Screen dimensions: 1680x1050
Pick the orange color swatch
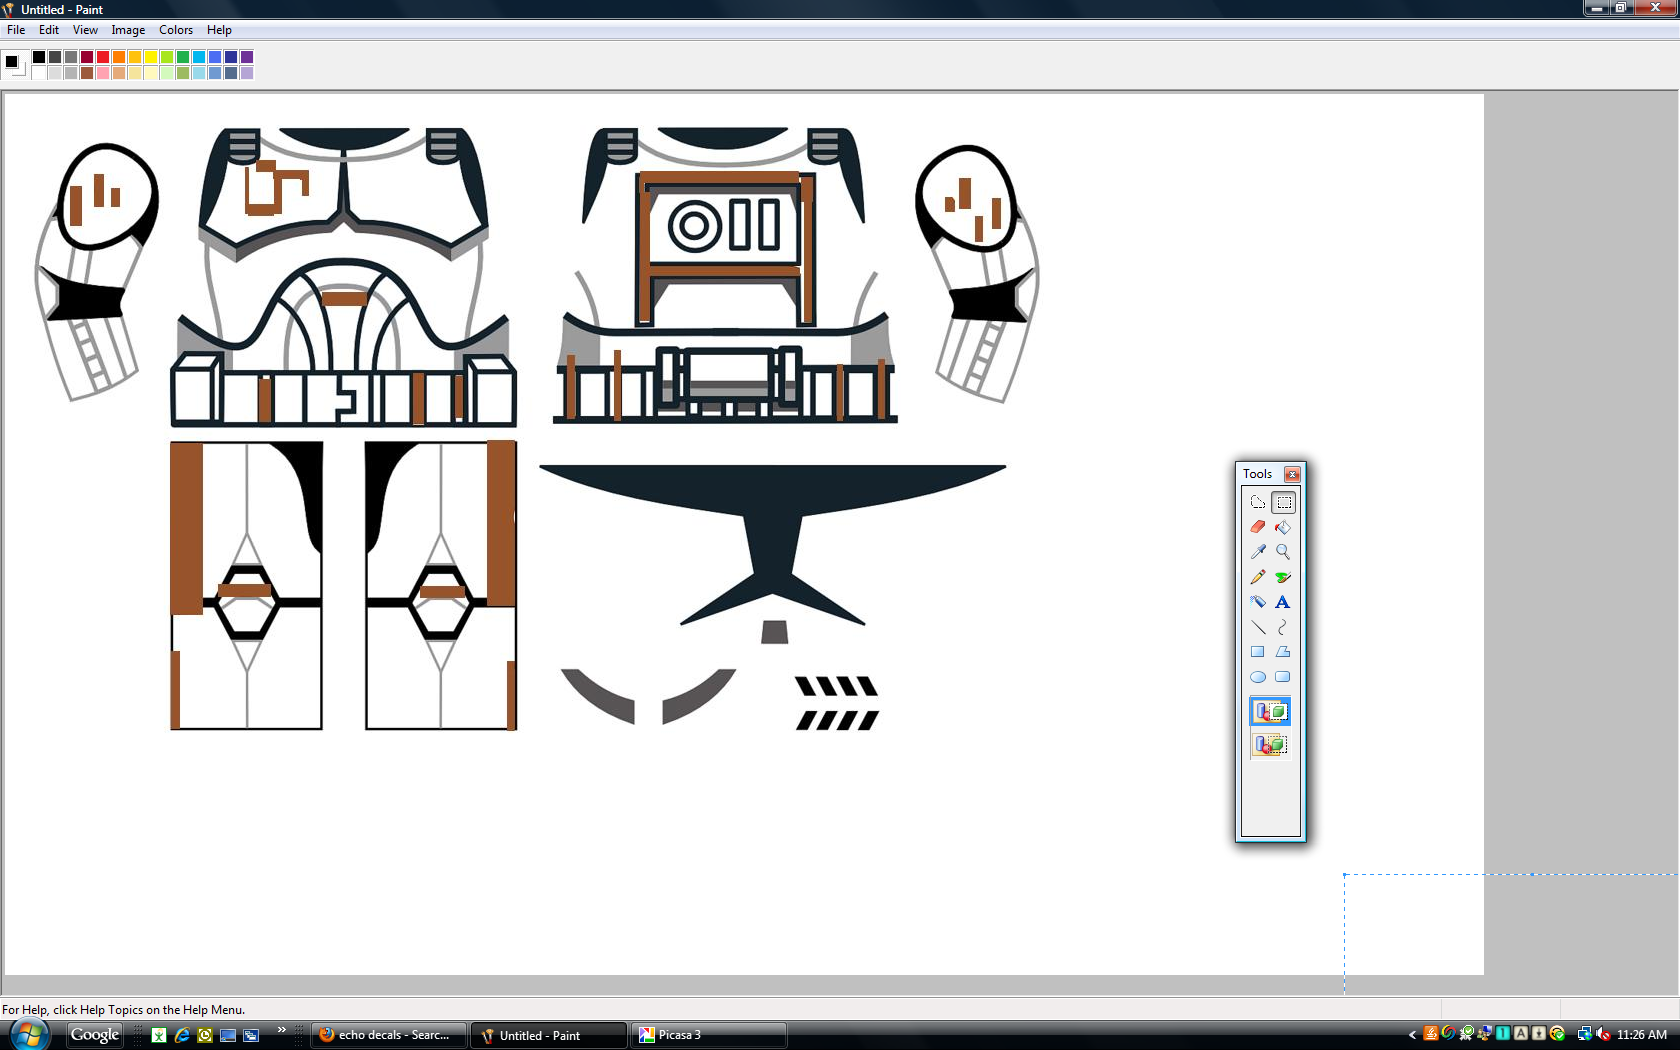[119, 57]
